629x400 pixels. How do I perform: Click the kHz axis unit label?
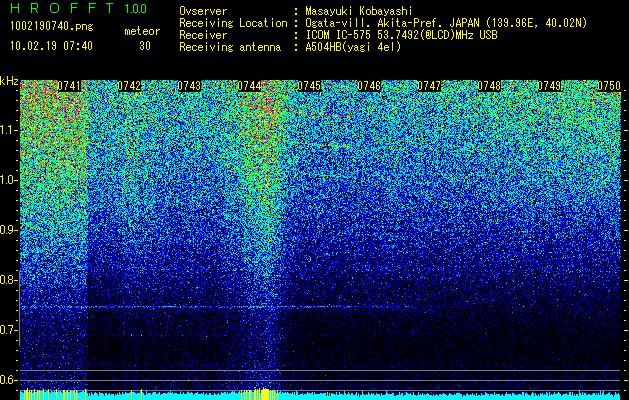[x=9, y=81]
